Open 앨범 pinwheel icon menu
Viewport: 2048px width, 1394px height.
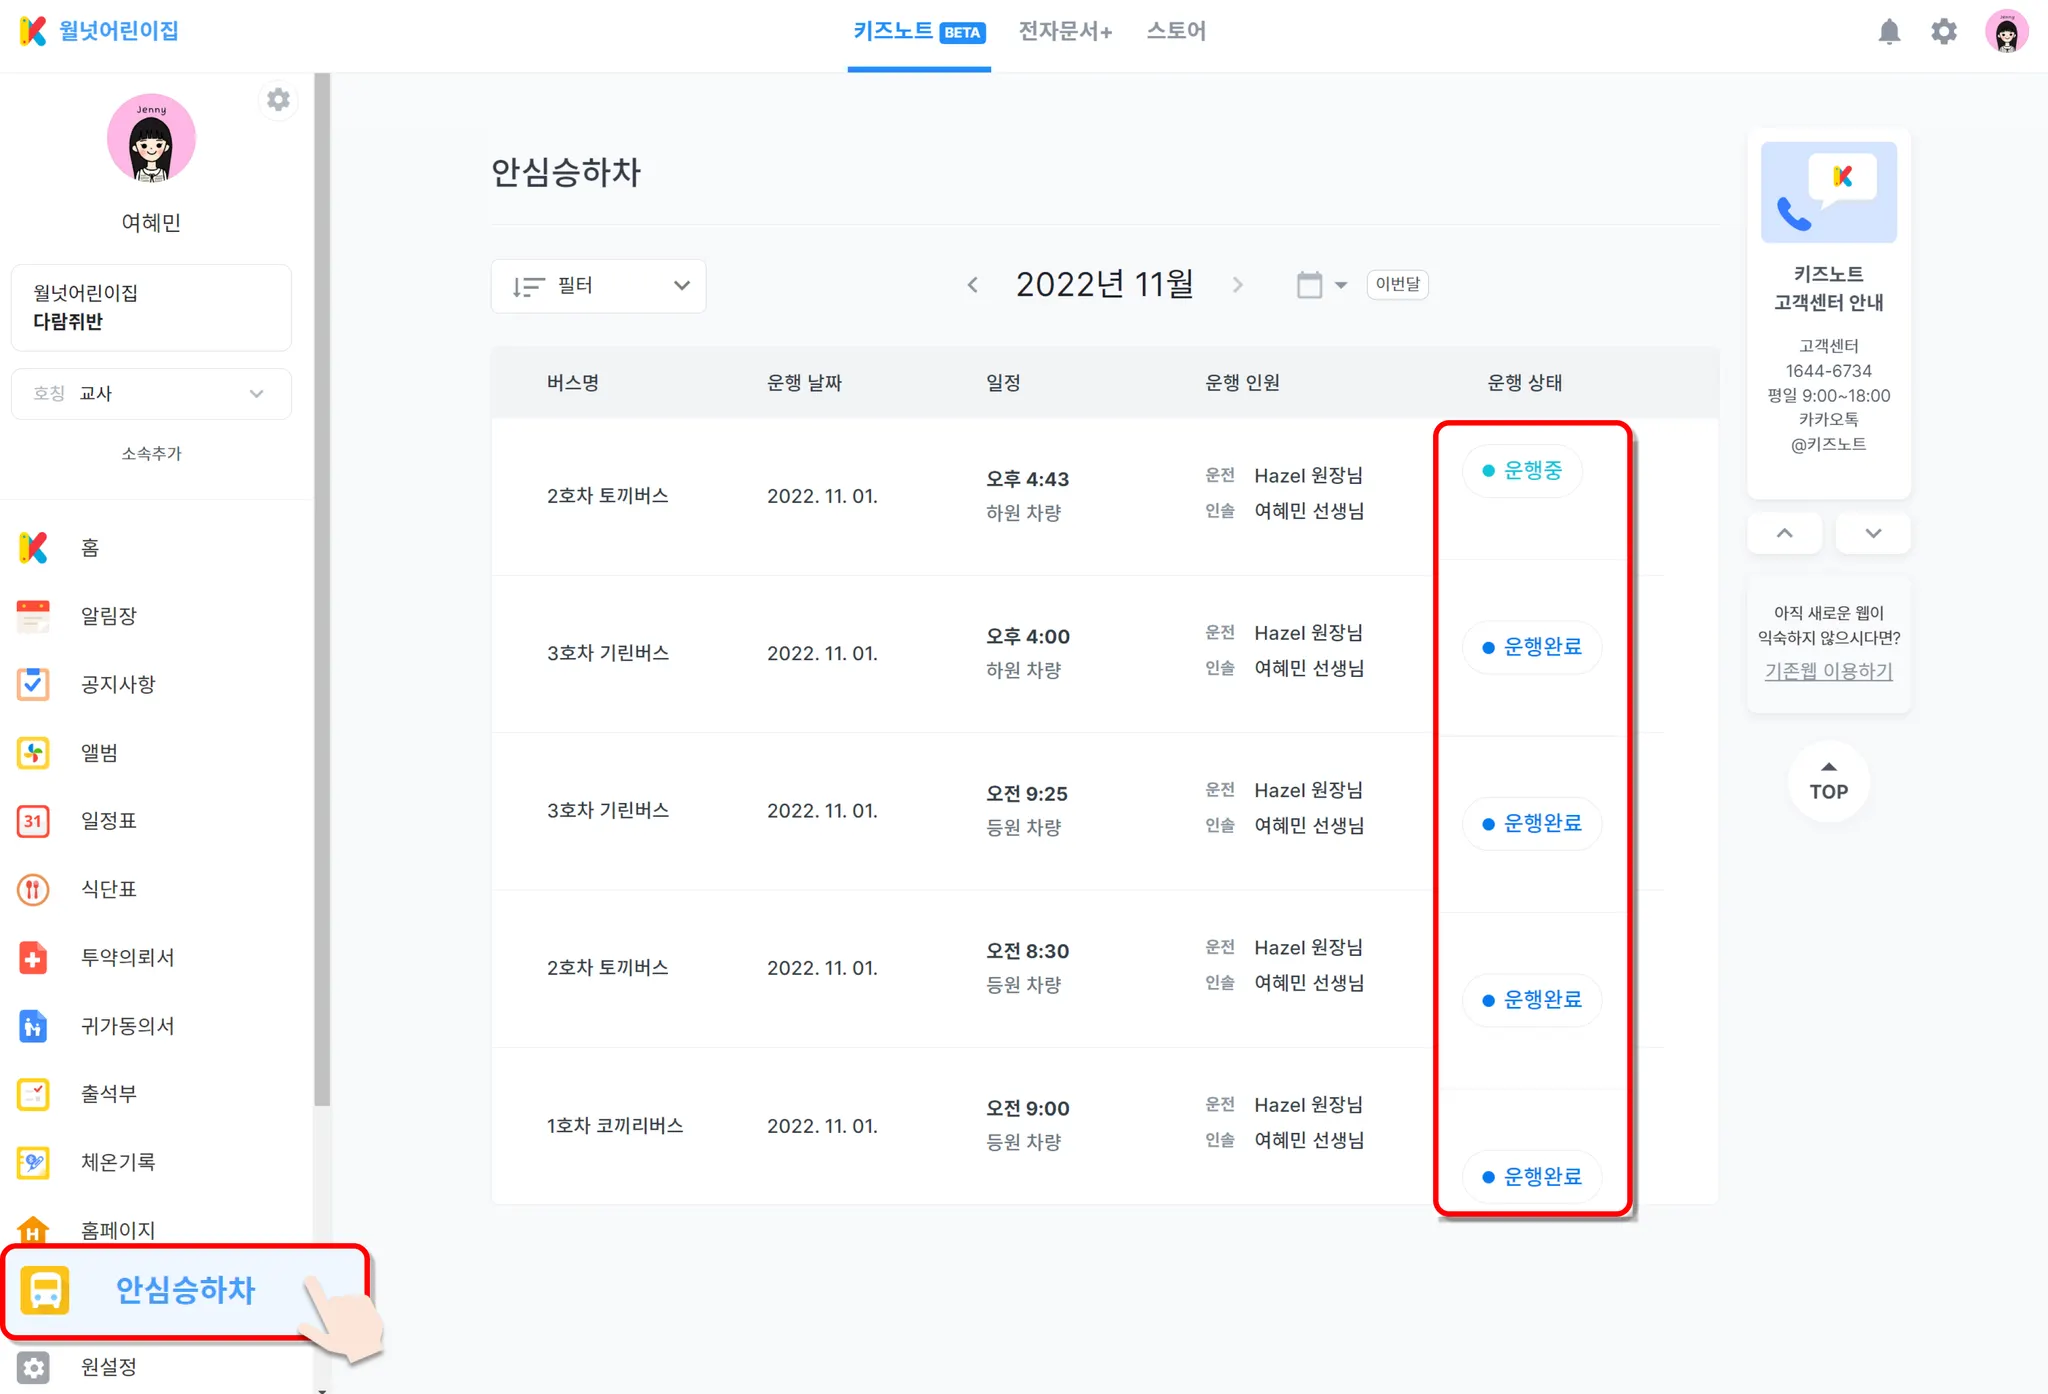[x=34, y=753]
